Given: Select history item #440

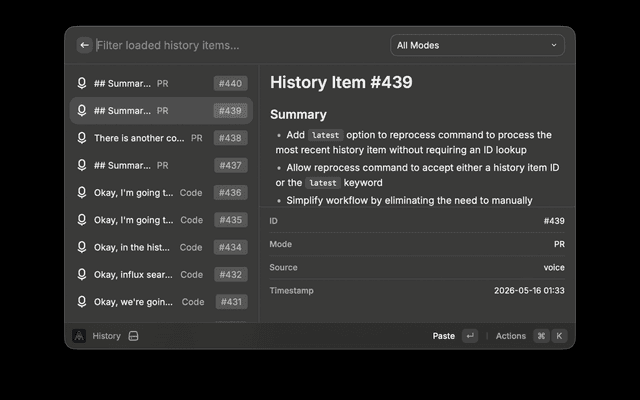Looking at the screenshot, I should tap(161, 84).
